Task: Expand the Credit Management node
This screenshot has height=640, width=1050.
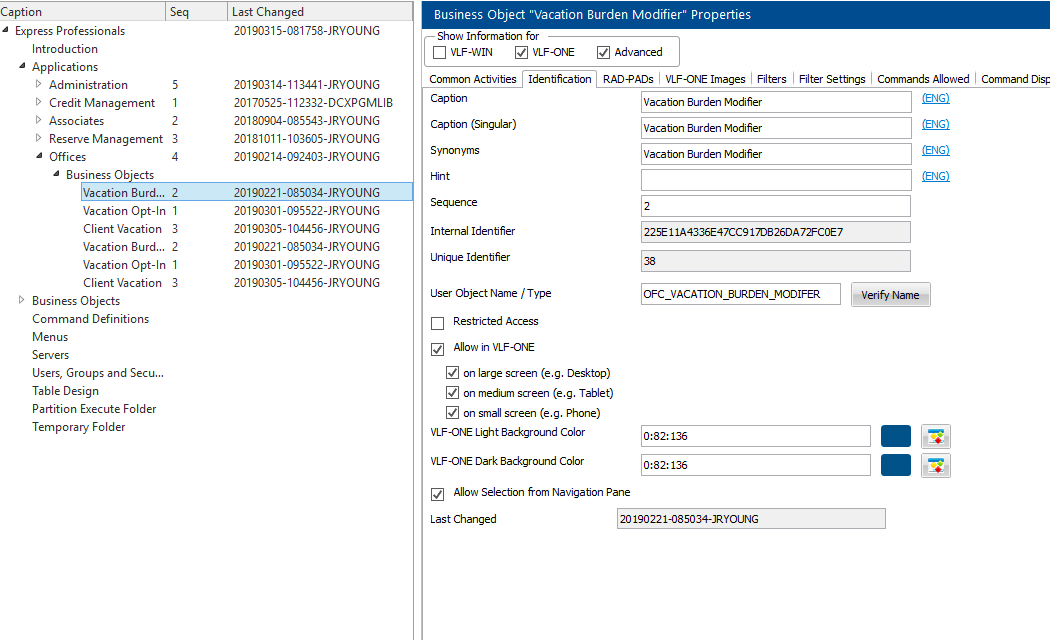Action: pyautogui.click(x=39, y=103)
